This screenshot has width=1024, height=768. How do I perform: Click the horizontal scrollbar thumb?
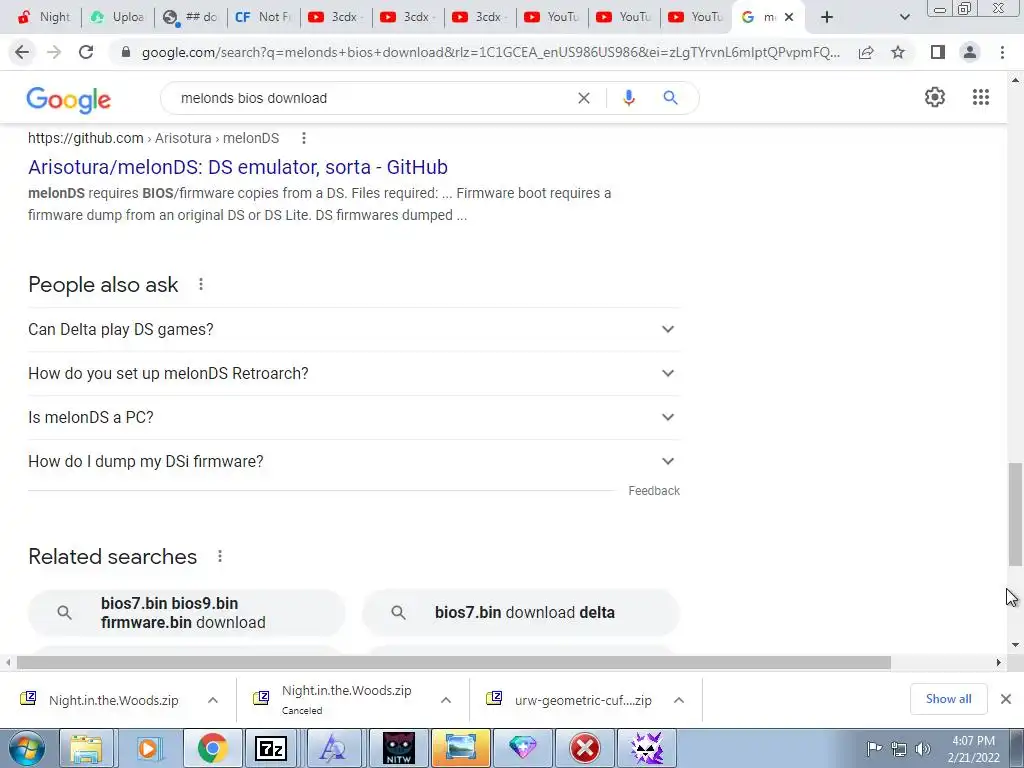click(x=453, y=662)
